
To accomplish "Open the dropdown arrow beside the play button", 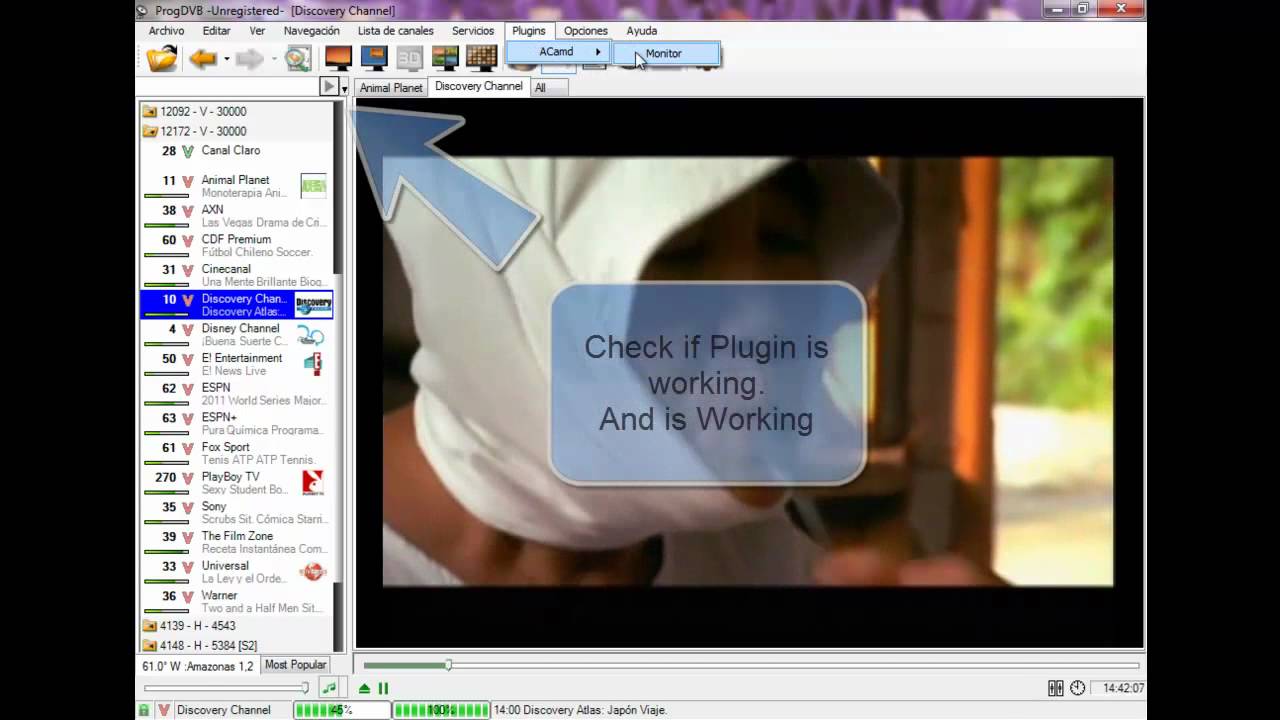I will (x=344, y=88).
